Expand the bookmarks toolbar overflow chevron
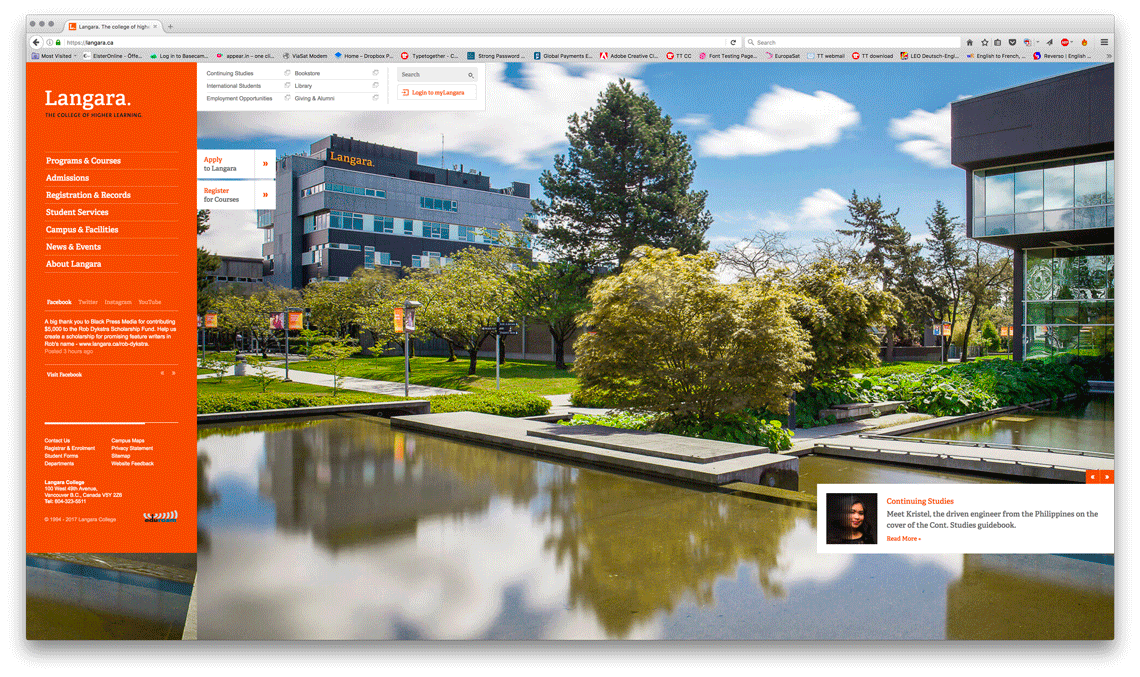This screenshot has height=677, width=1140. click(1108, 55)
